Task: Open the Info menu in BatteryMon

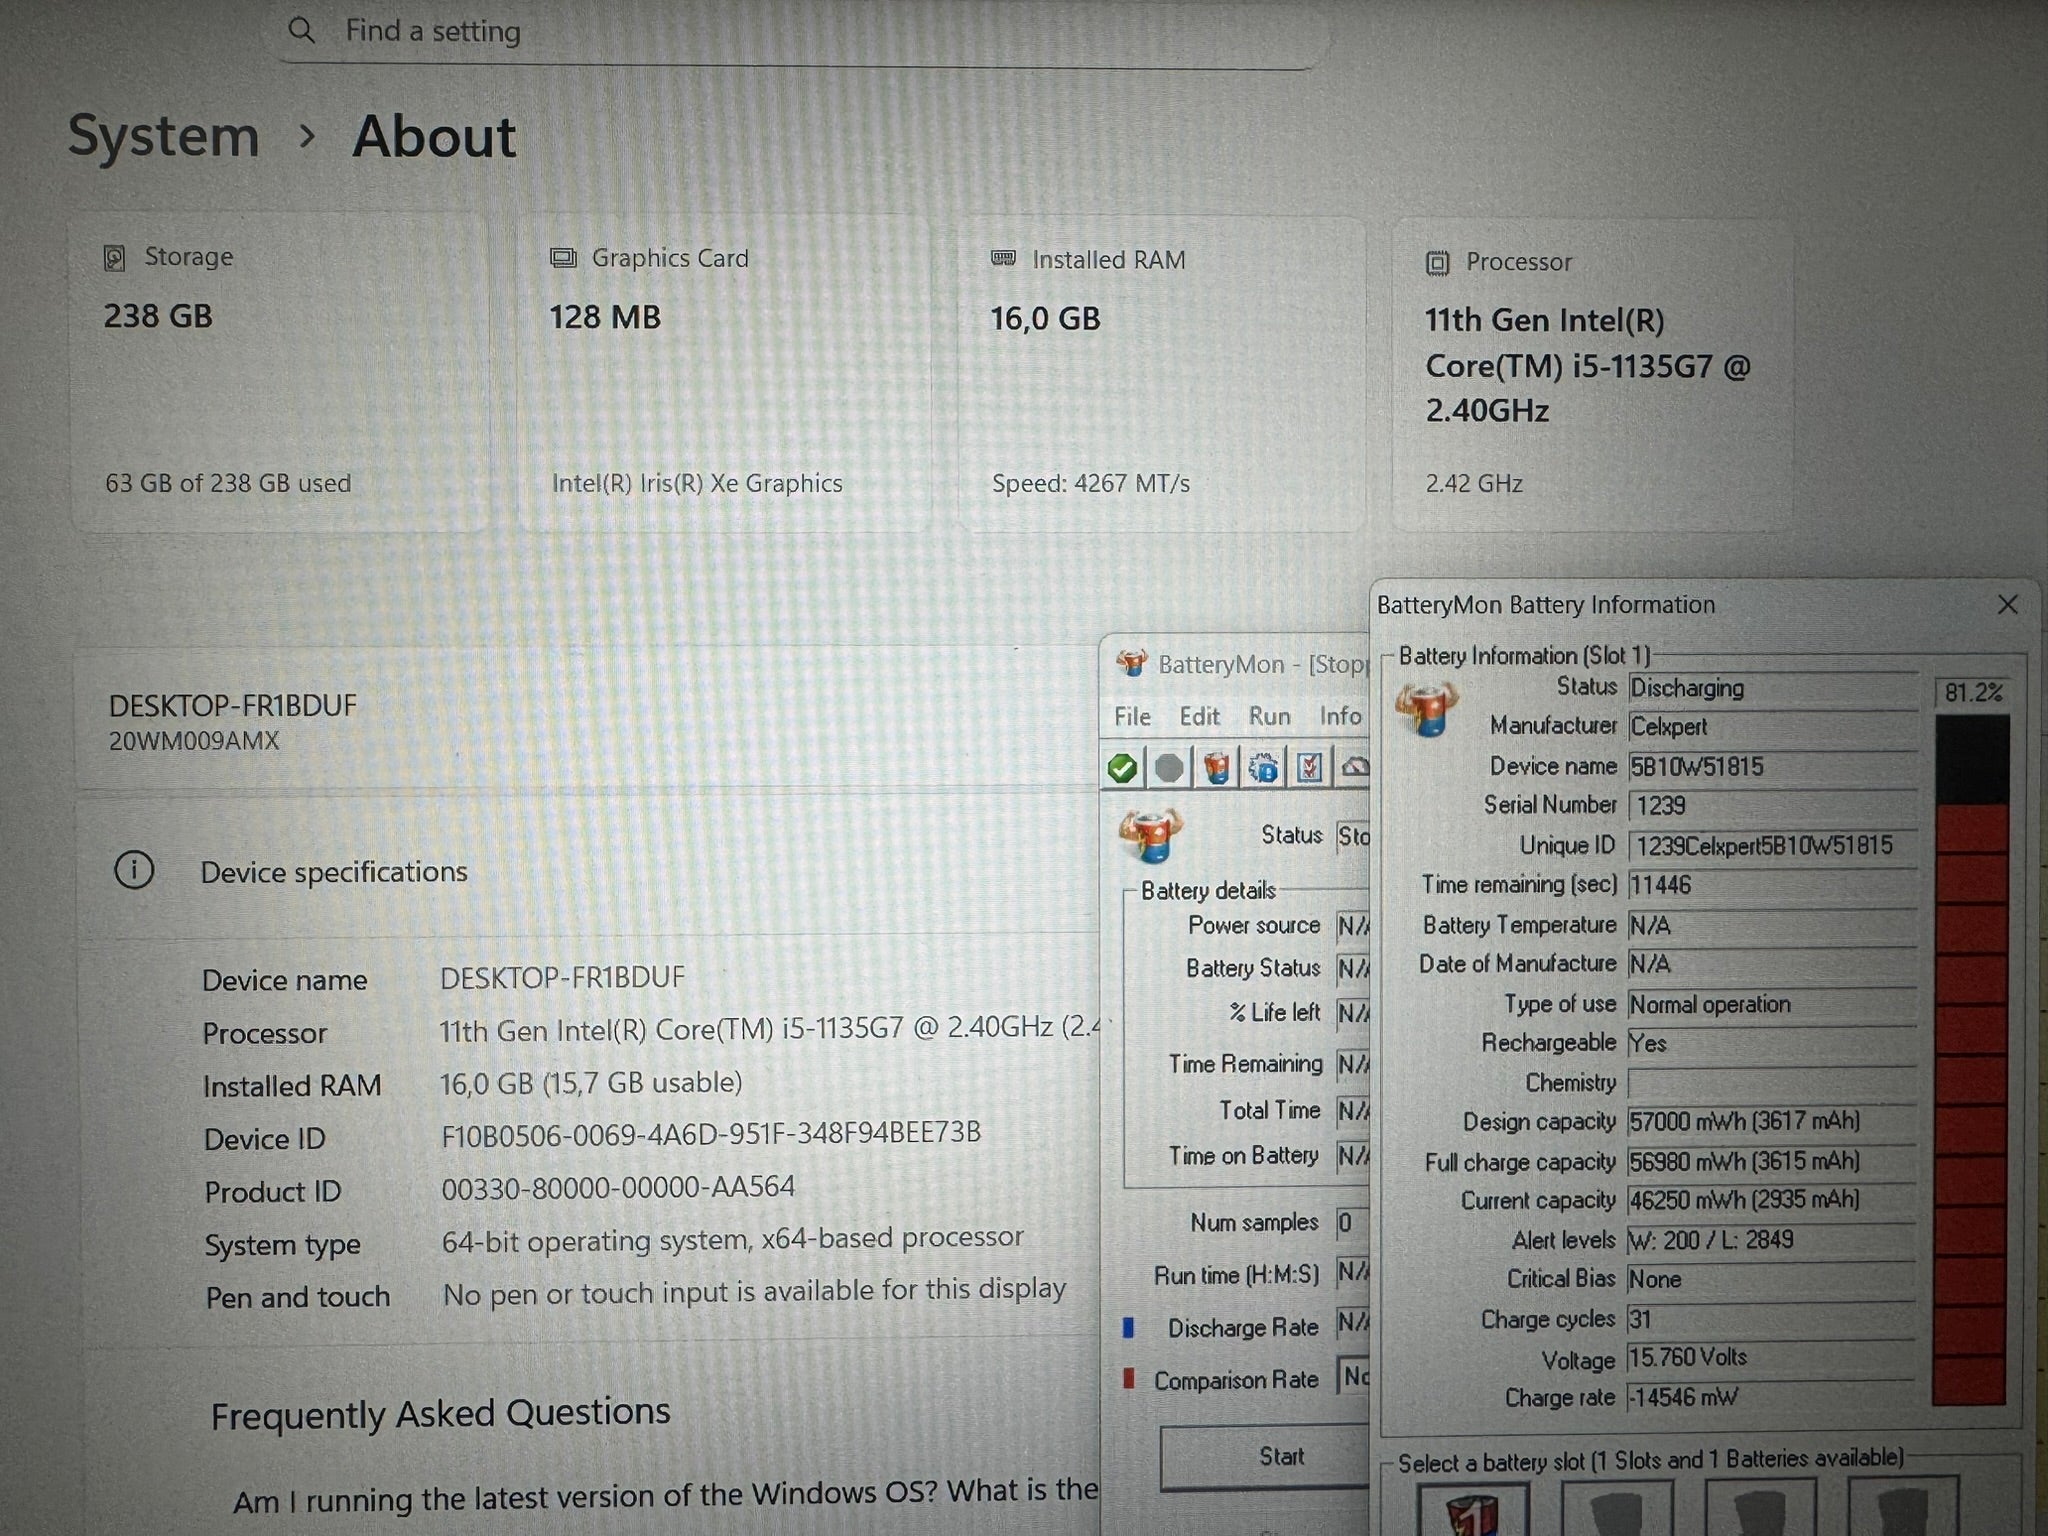Action: click(1340, 717)
